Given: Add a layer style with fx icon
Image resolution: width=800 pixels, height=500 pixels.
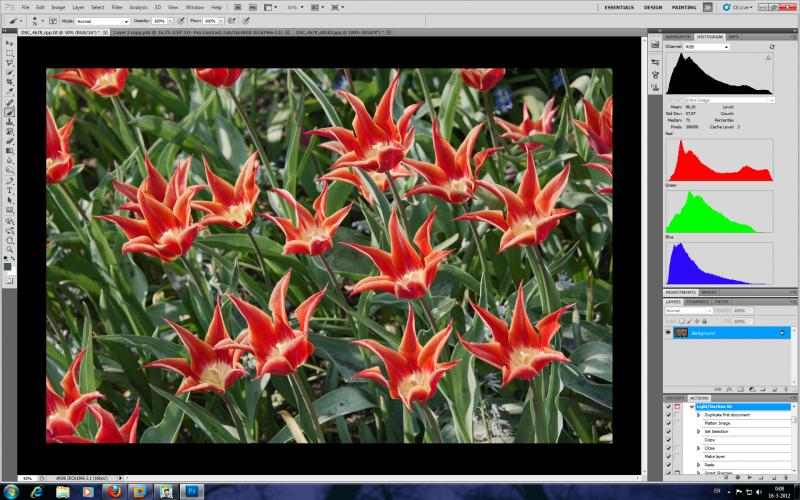Looking at the screenshot, I should 729,389.
